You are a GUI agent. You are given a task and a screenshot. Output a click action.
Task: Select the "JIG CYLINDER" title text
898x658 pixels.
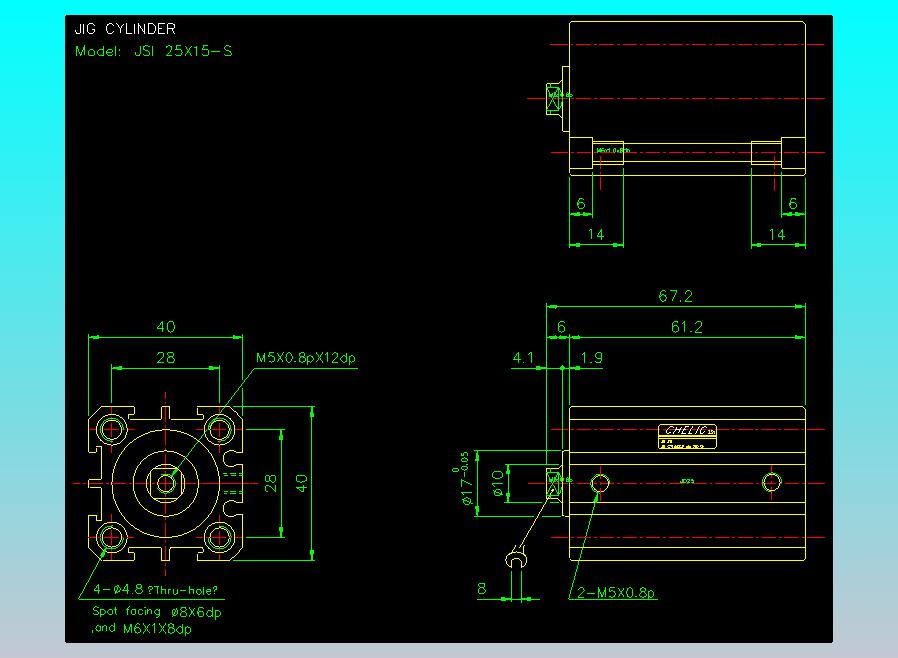(x=125, y=29)
